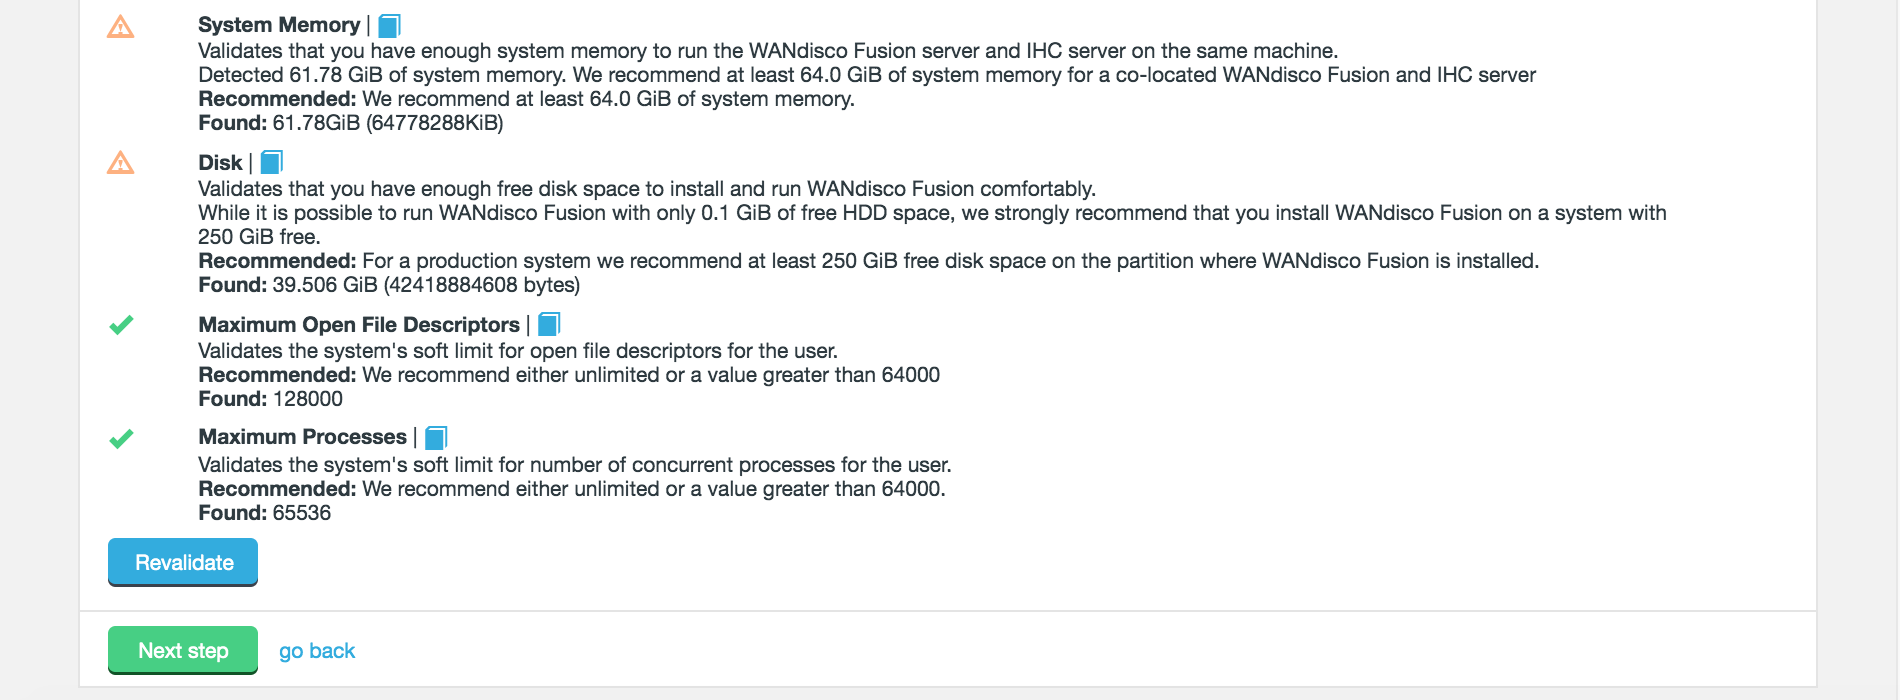Click the 250 GiB disk space recommendation line
The image size is (1900, 700).
point(868,261)
